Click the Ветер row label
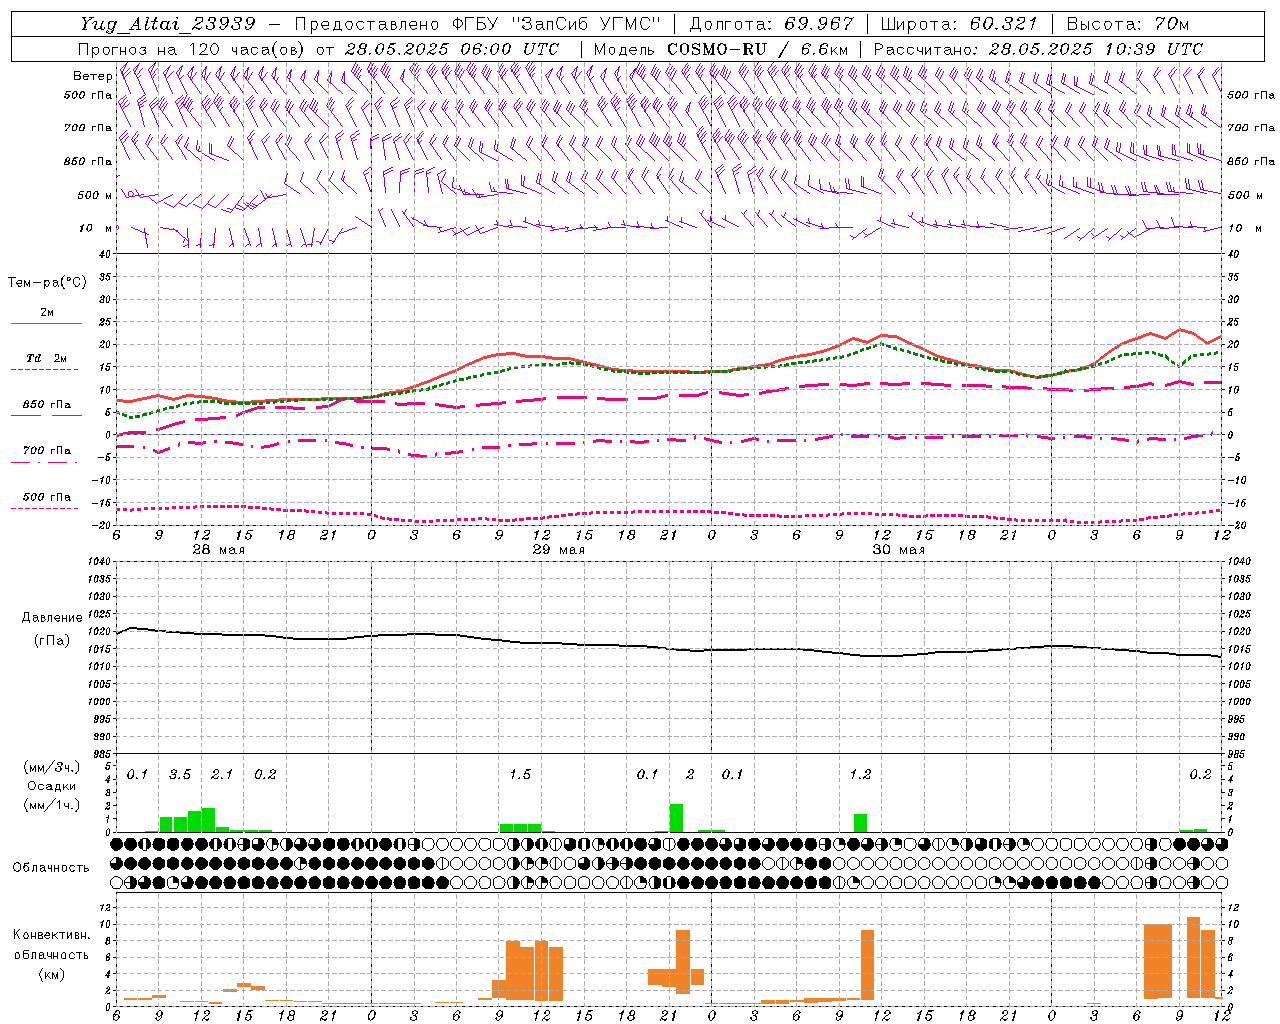Image resolution: width=1280 pixels, height=1024 pixels. [92, 76]
